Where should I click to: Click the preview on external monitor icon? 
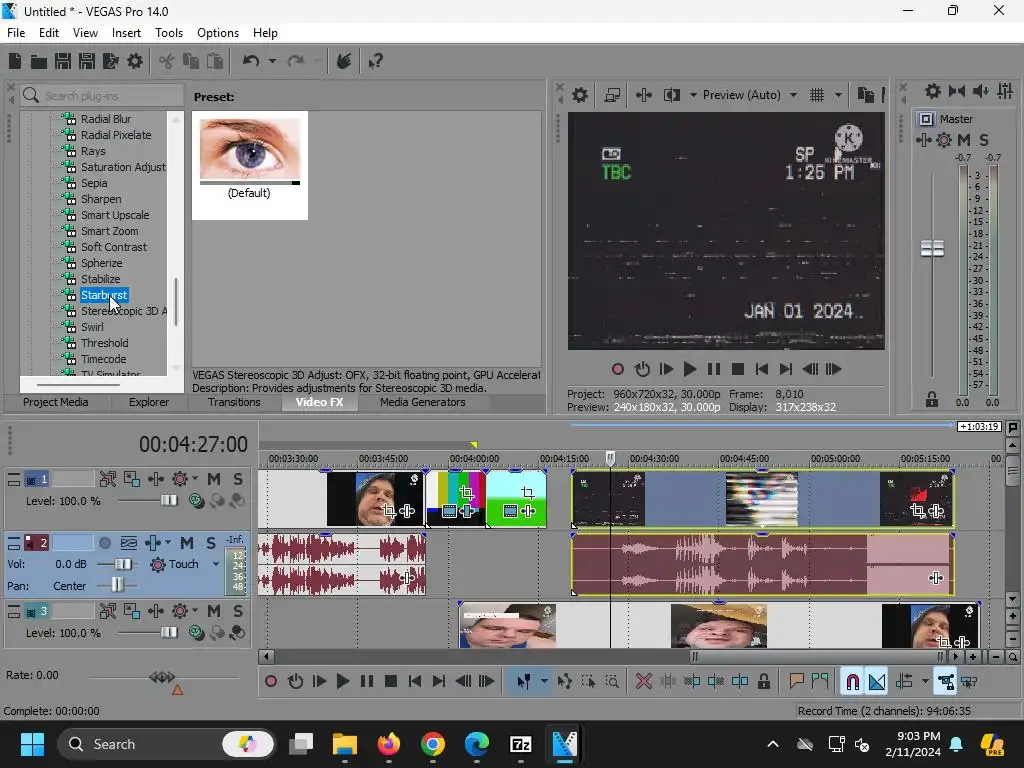(612, 95)
